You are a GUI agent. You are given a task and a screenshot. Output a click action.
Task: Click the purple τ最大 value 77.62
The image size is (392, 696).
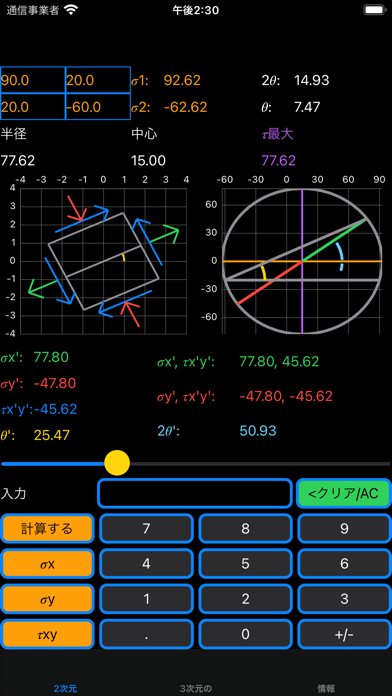(279, 160)
